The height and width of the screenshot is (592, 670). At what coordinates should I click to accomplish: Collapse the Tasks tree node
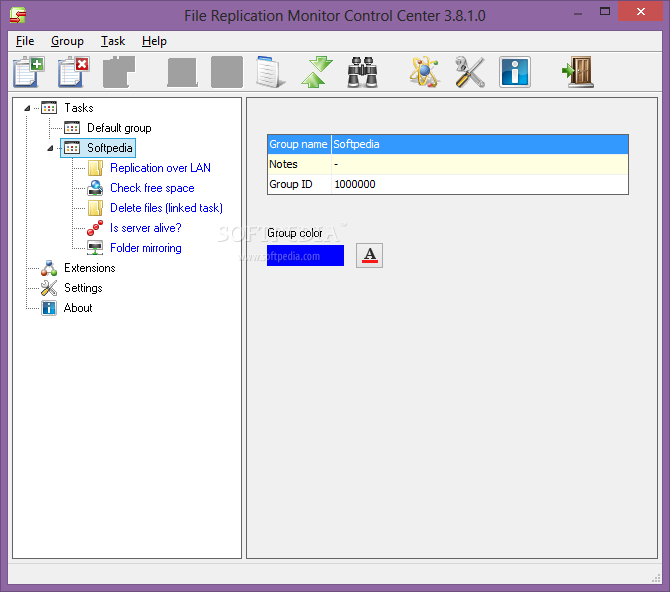(x=27, y=108)
